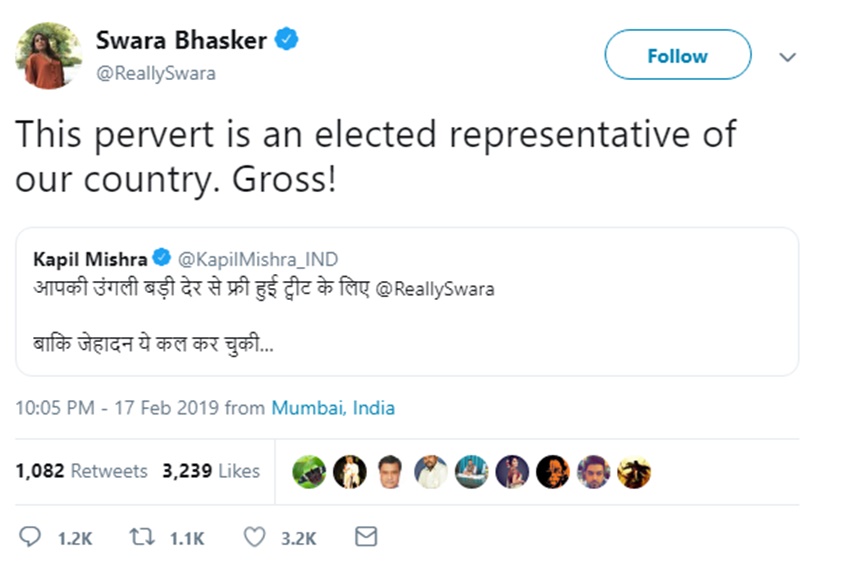This screenshot has height=587, width=850.
Task: View the 3,239 Likes list
Action: tap(211, 471)
